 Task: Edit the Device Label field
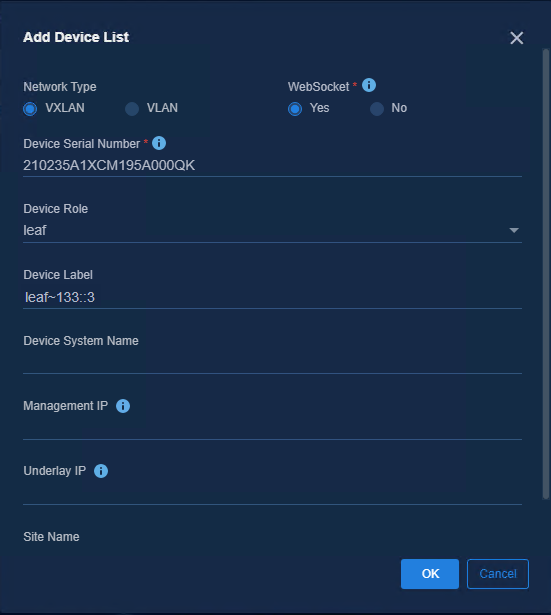click(x=272, y=297)
